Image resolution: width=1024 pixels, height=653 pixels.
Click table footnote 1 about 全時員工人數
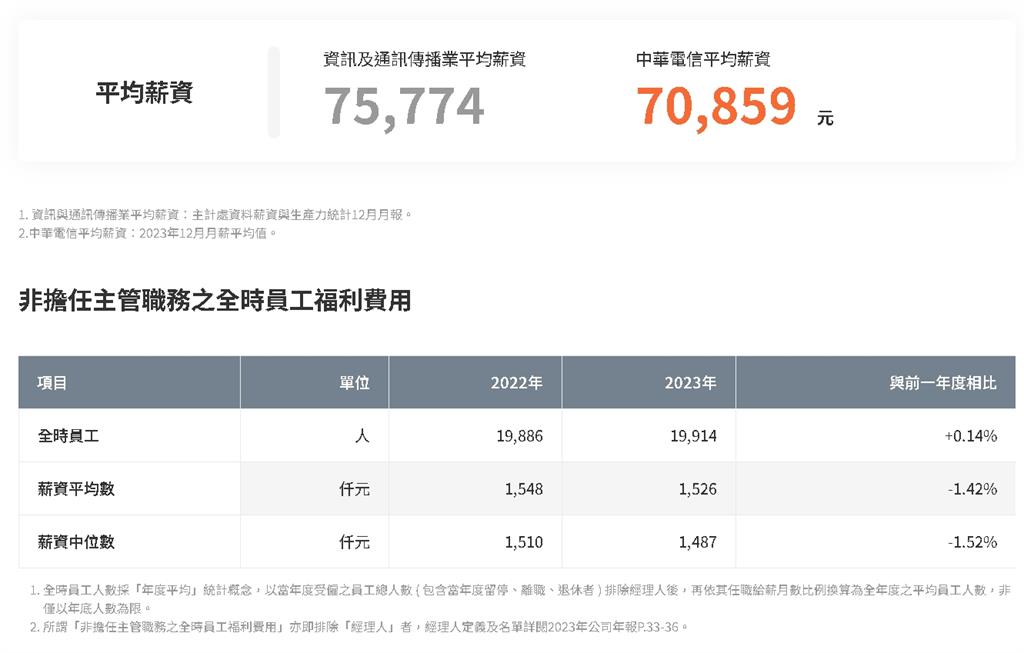(x=520, y=599)
